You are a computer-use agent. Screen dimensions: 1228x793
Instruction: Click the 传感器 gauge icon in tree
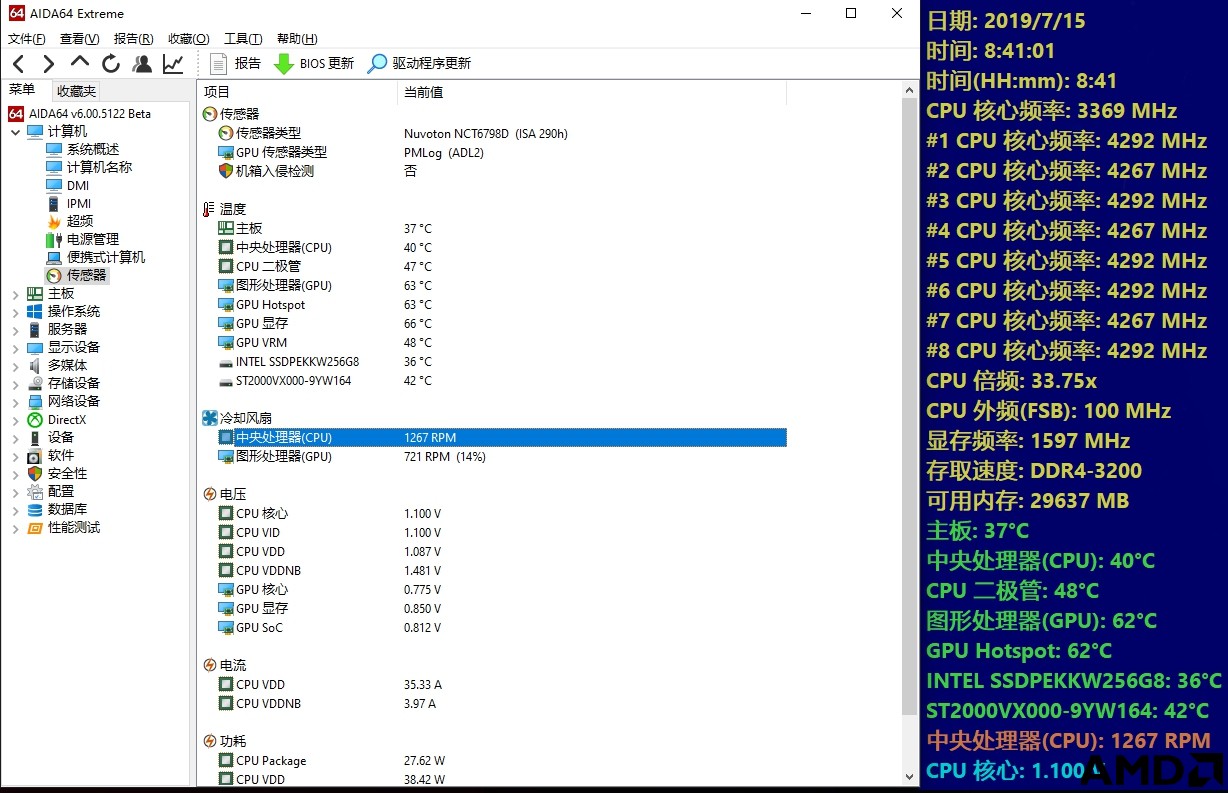tap(54, 275)
